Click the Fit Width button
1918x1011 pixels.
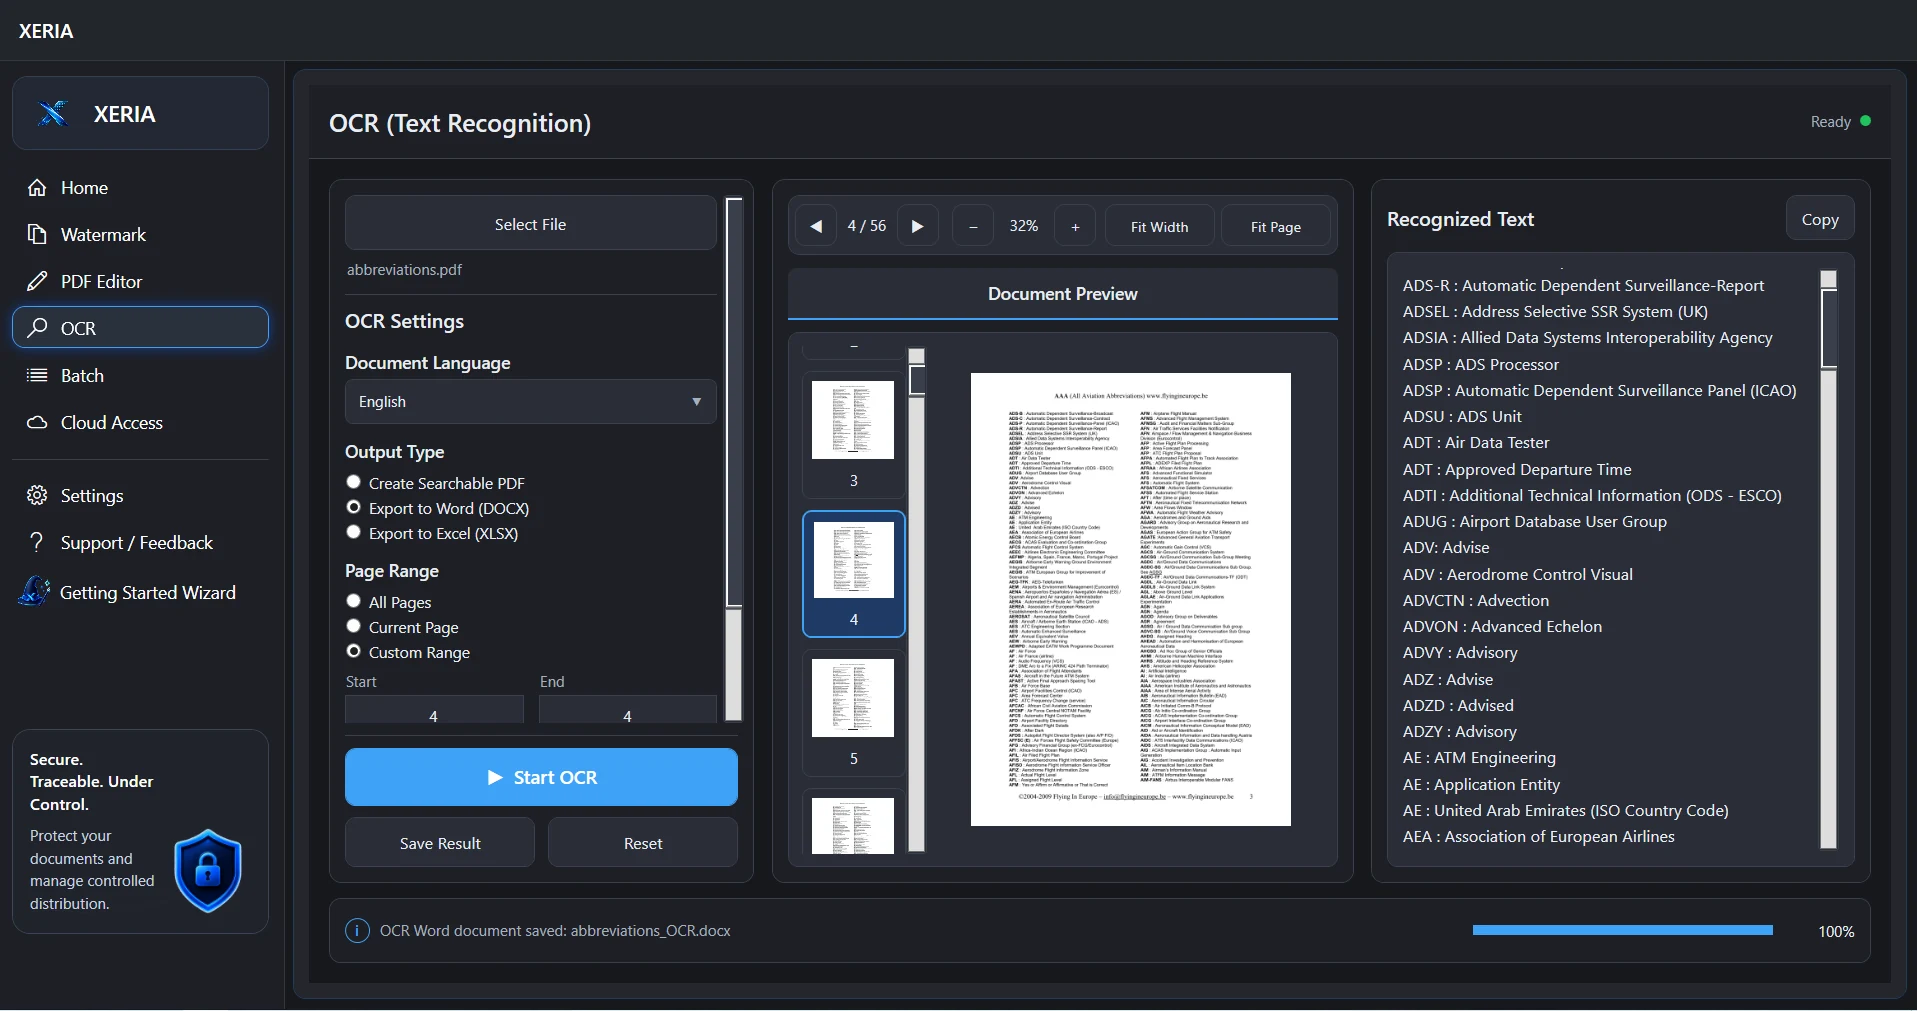pos(1159,226)
